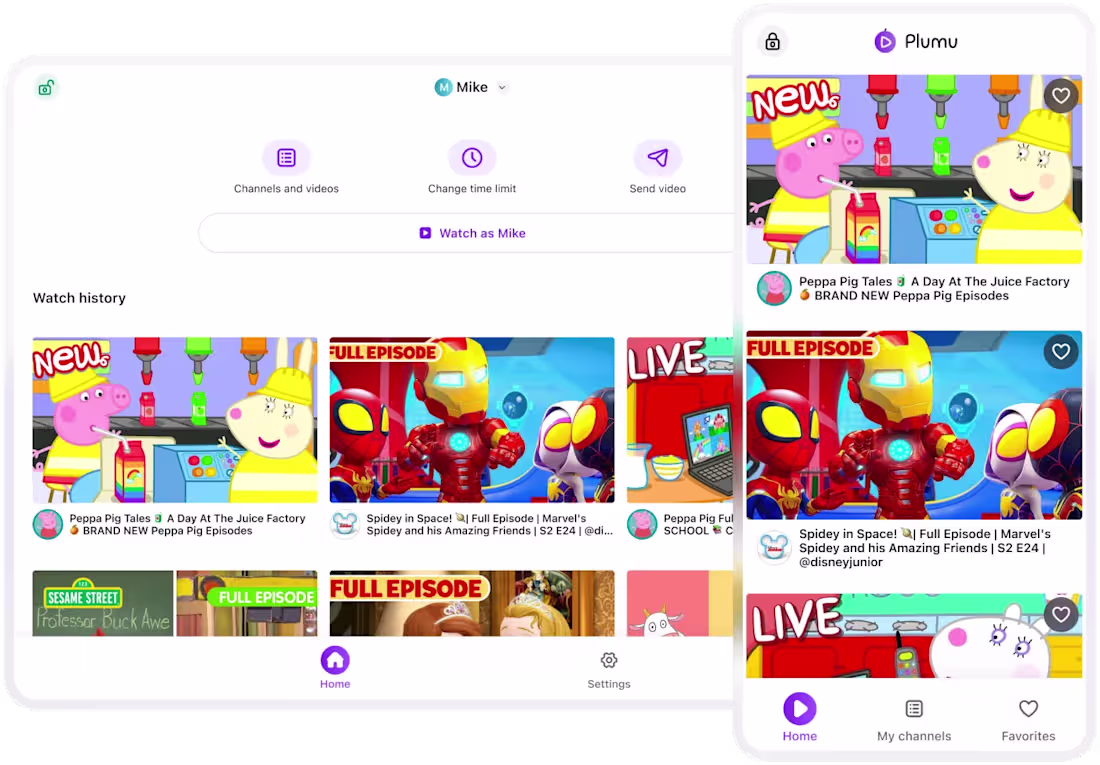Click Mike's round M avatar
This screenshot has width=1100, height=765.
coord(443,87)
